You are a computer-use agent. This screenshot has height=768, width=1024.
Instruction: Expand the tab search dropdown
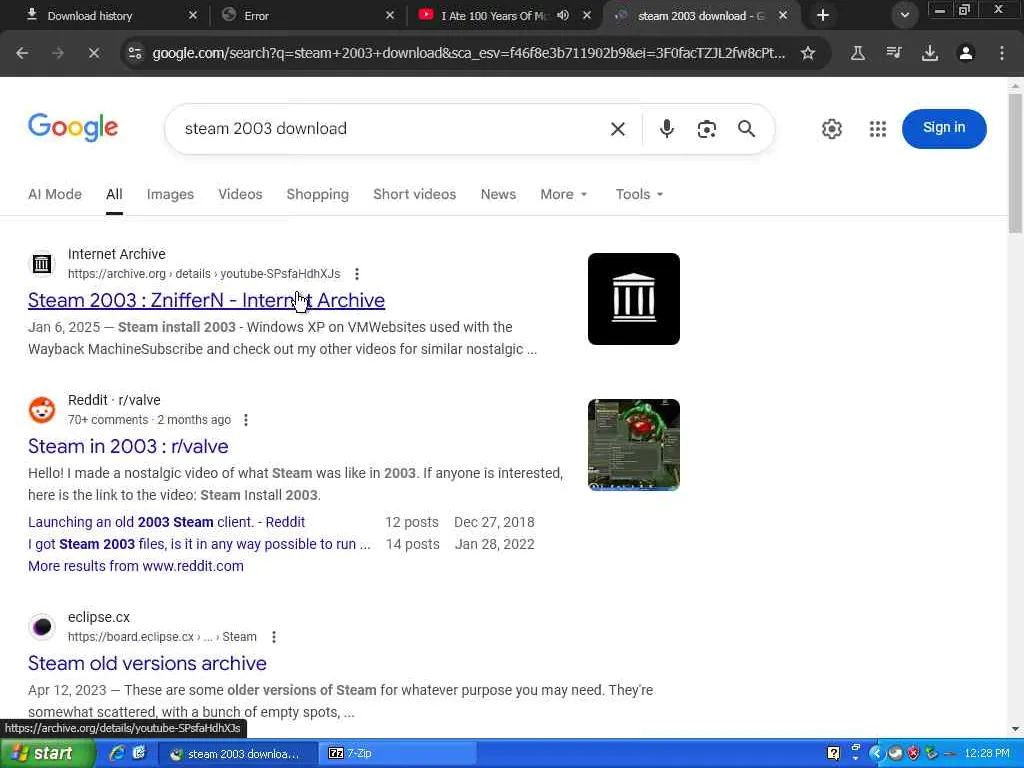point(904,16)
